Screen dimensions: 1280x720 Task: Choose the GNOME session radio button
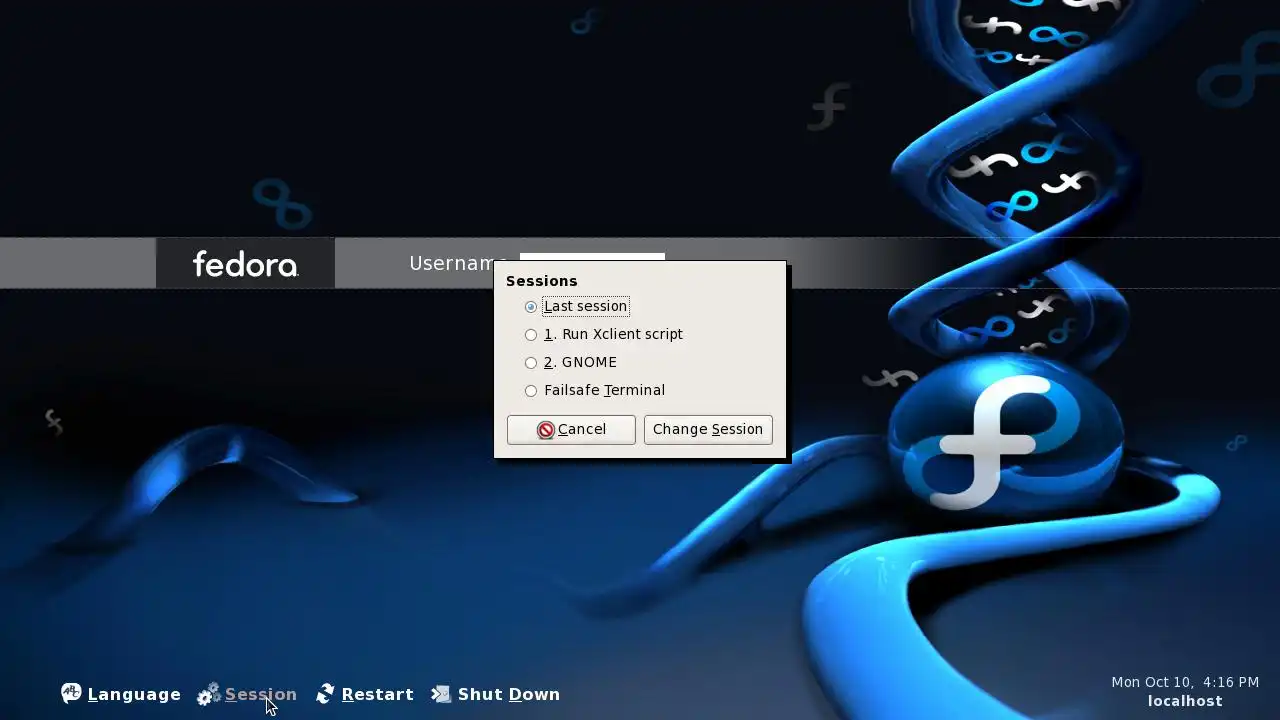coord(531,362)
